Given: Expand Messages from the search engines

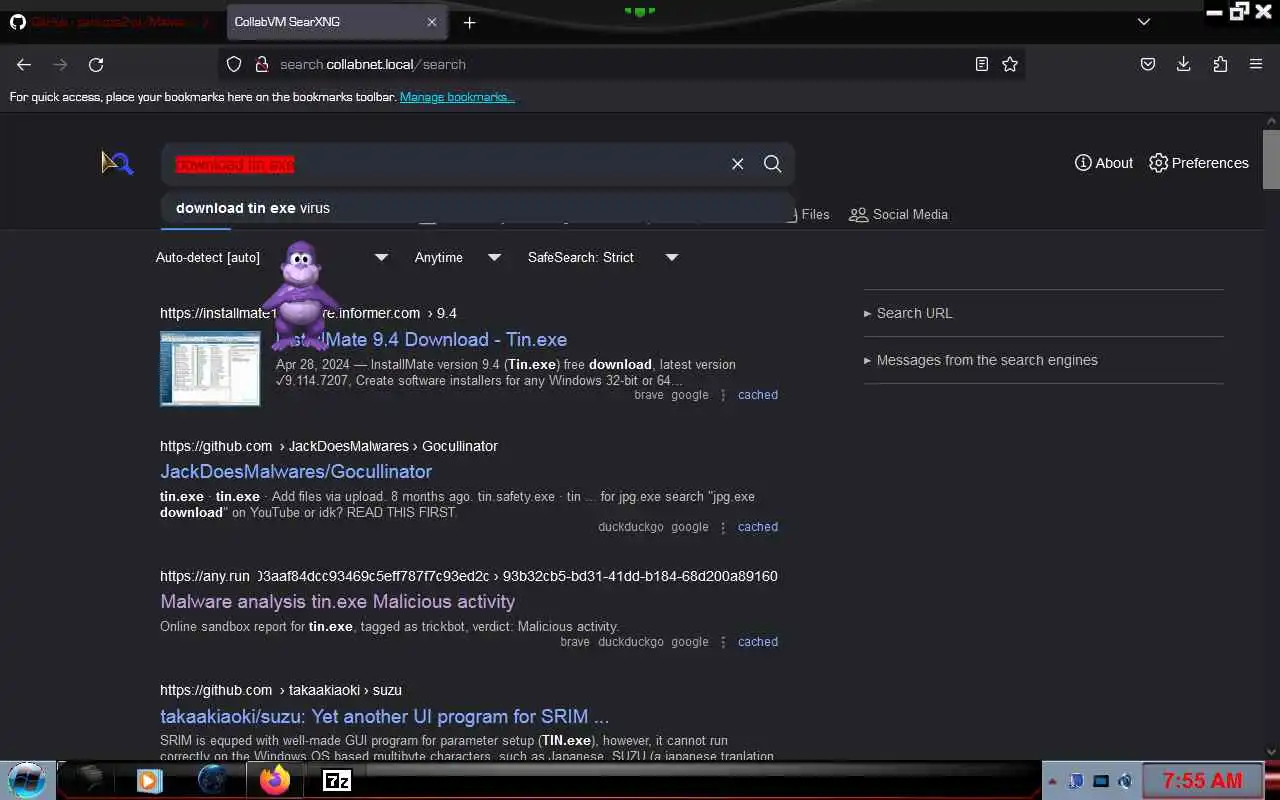Looking at the screenshot, I should [981, 360].
